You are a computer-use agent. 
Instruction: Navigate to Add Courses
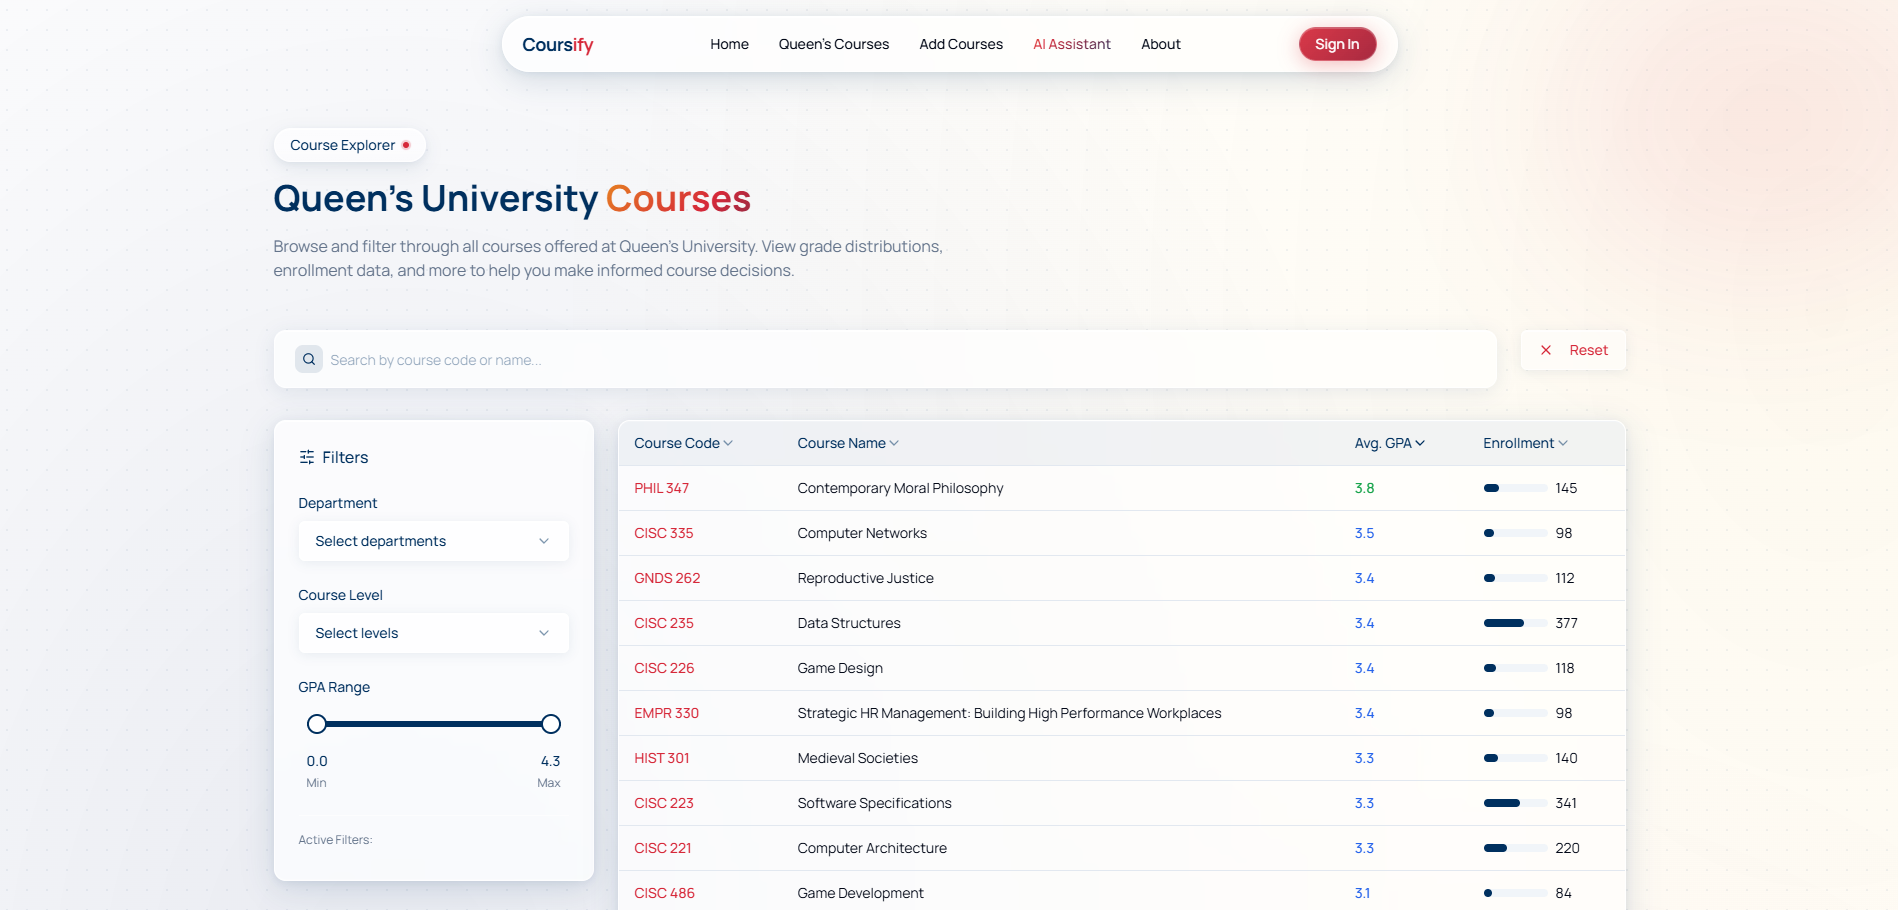pyautogui.click(x=960, y=44)
